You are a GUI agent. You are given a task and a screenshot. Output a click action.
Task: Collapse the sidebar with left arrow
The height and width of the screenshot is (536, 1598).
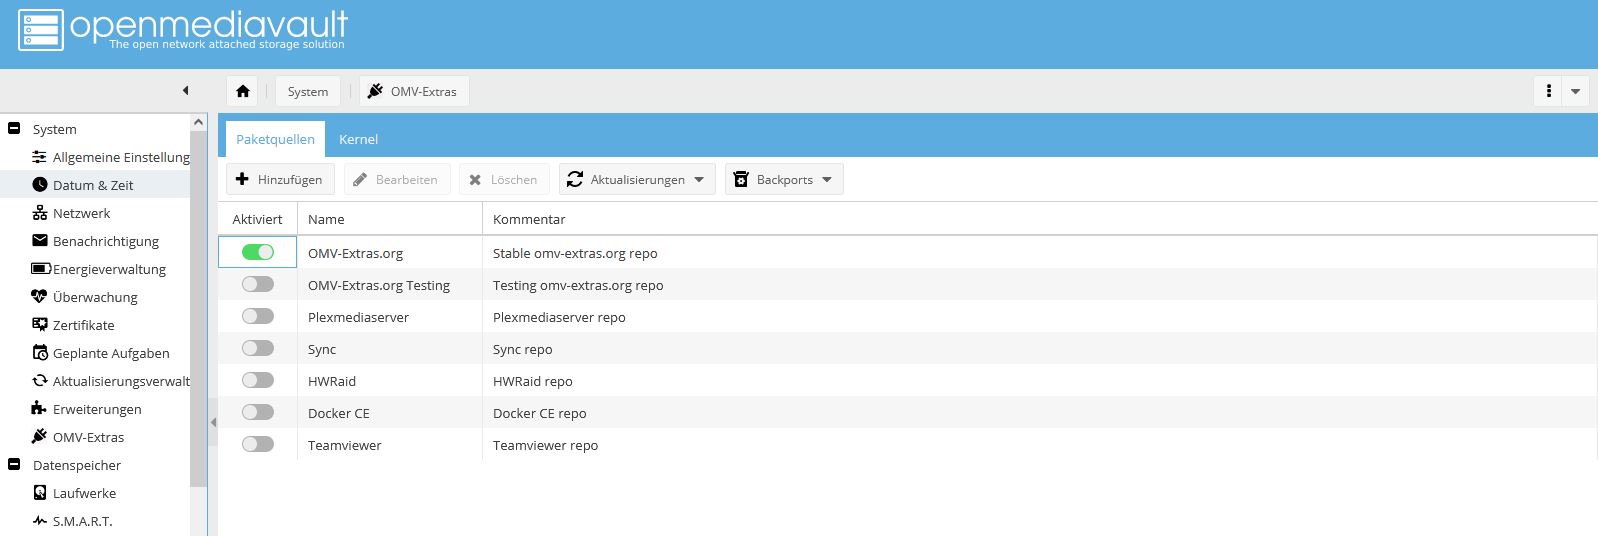pyautogui.click(x=186, y=90)
